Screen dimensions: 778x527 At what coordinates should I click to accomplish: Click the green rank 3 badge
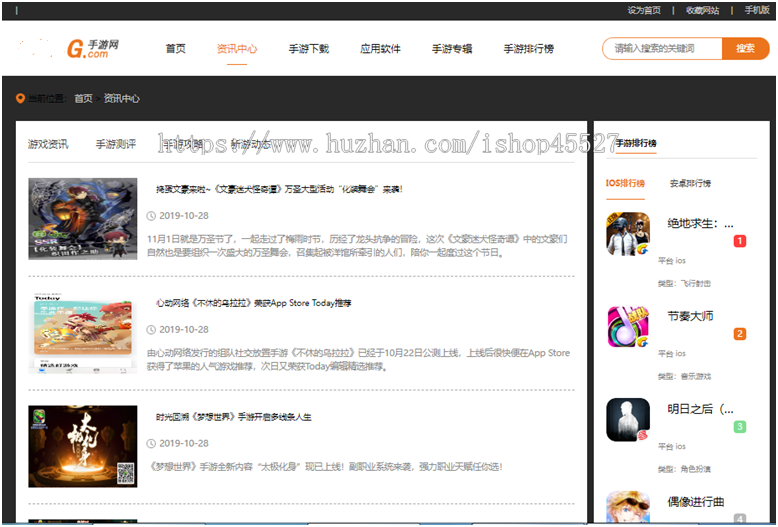tap(739, 427)
